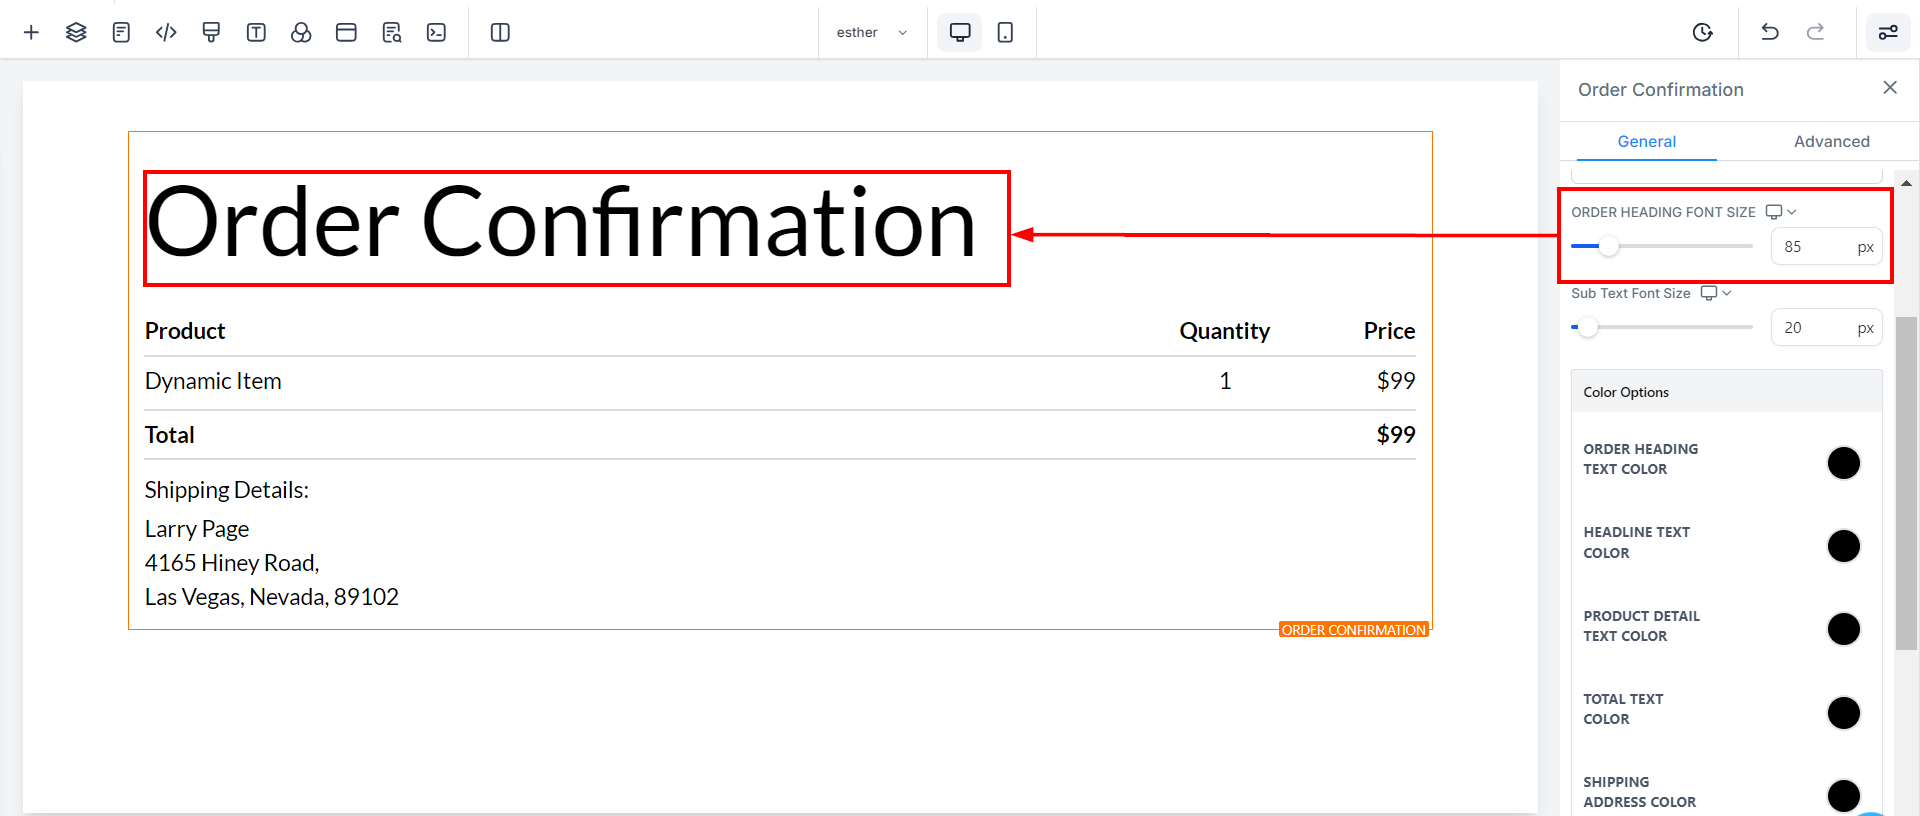Click the Las Vegas, Nevada, 89102 line

point(272,597)
